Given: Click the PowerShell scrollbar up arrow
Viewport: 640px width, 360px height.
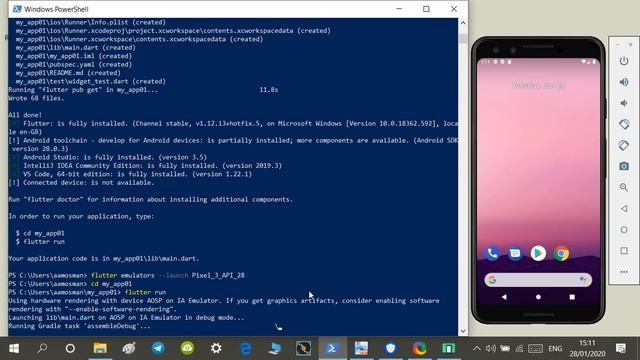Looking at the screenshot, I should tap(463, 23).
